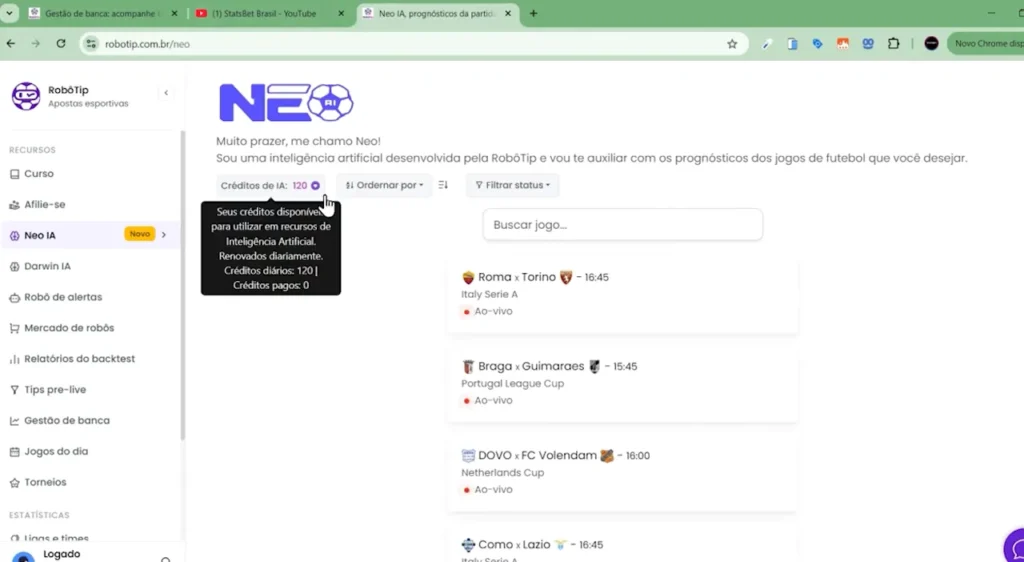Collapse the sidebar with the chevron button
The image size is (1024, 562).
click(166, 93)
